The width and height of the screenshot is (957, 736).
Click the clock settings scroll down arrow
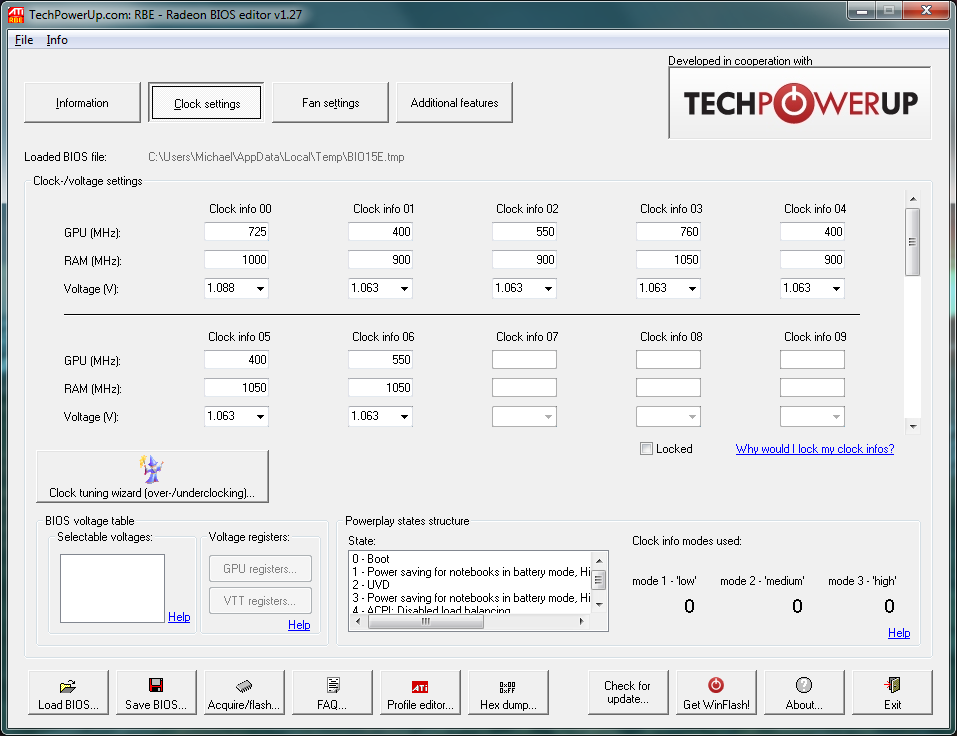(912, 426)
